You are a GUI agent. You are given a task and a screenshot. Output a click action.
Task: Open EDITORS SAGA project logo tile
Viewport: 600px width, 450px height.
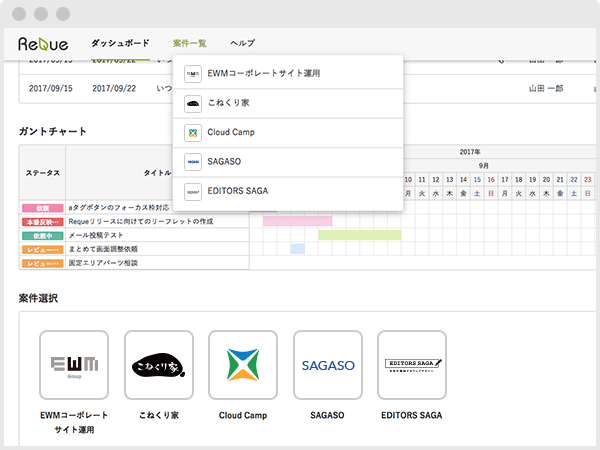(412, 365)
